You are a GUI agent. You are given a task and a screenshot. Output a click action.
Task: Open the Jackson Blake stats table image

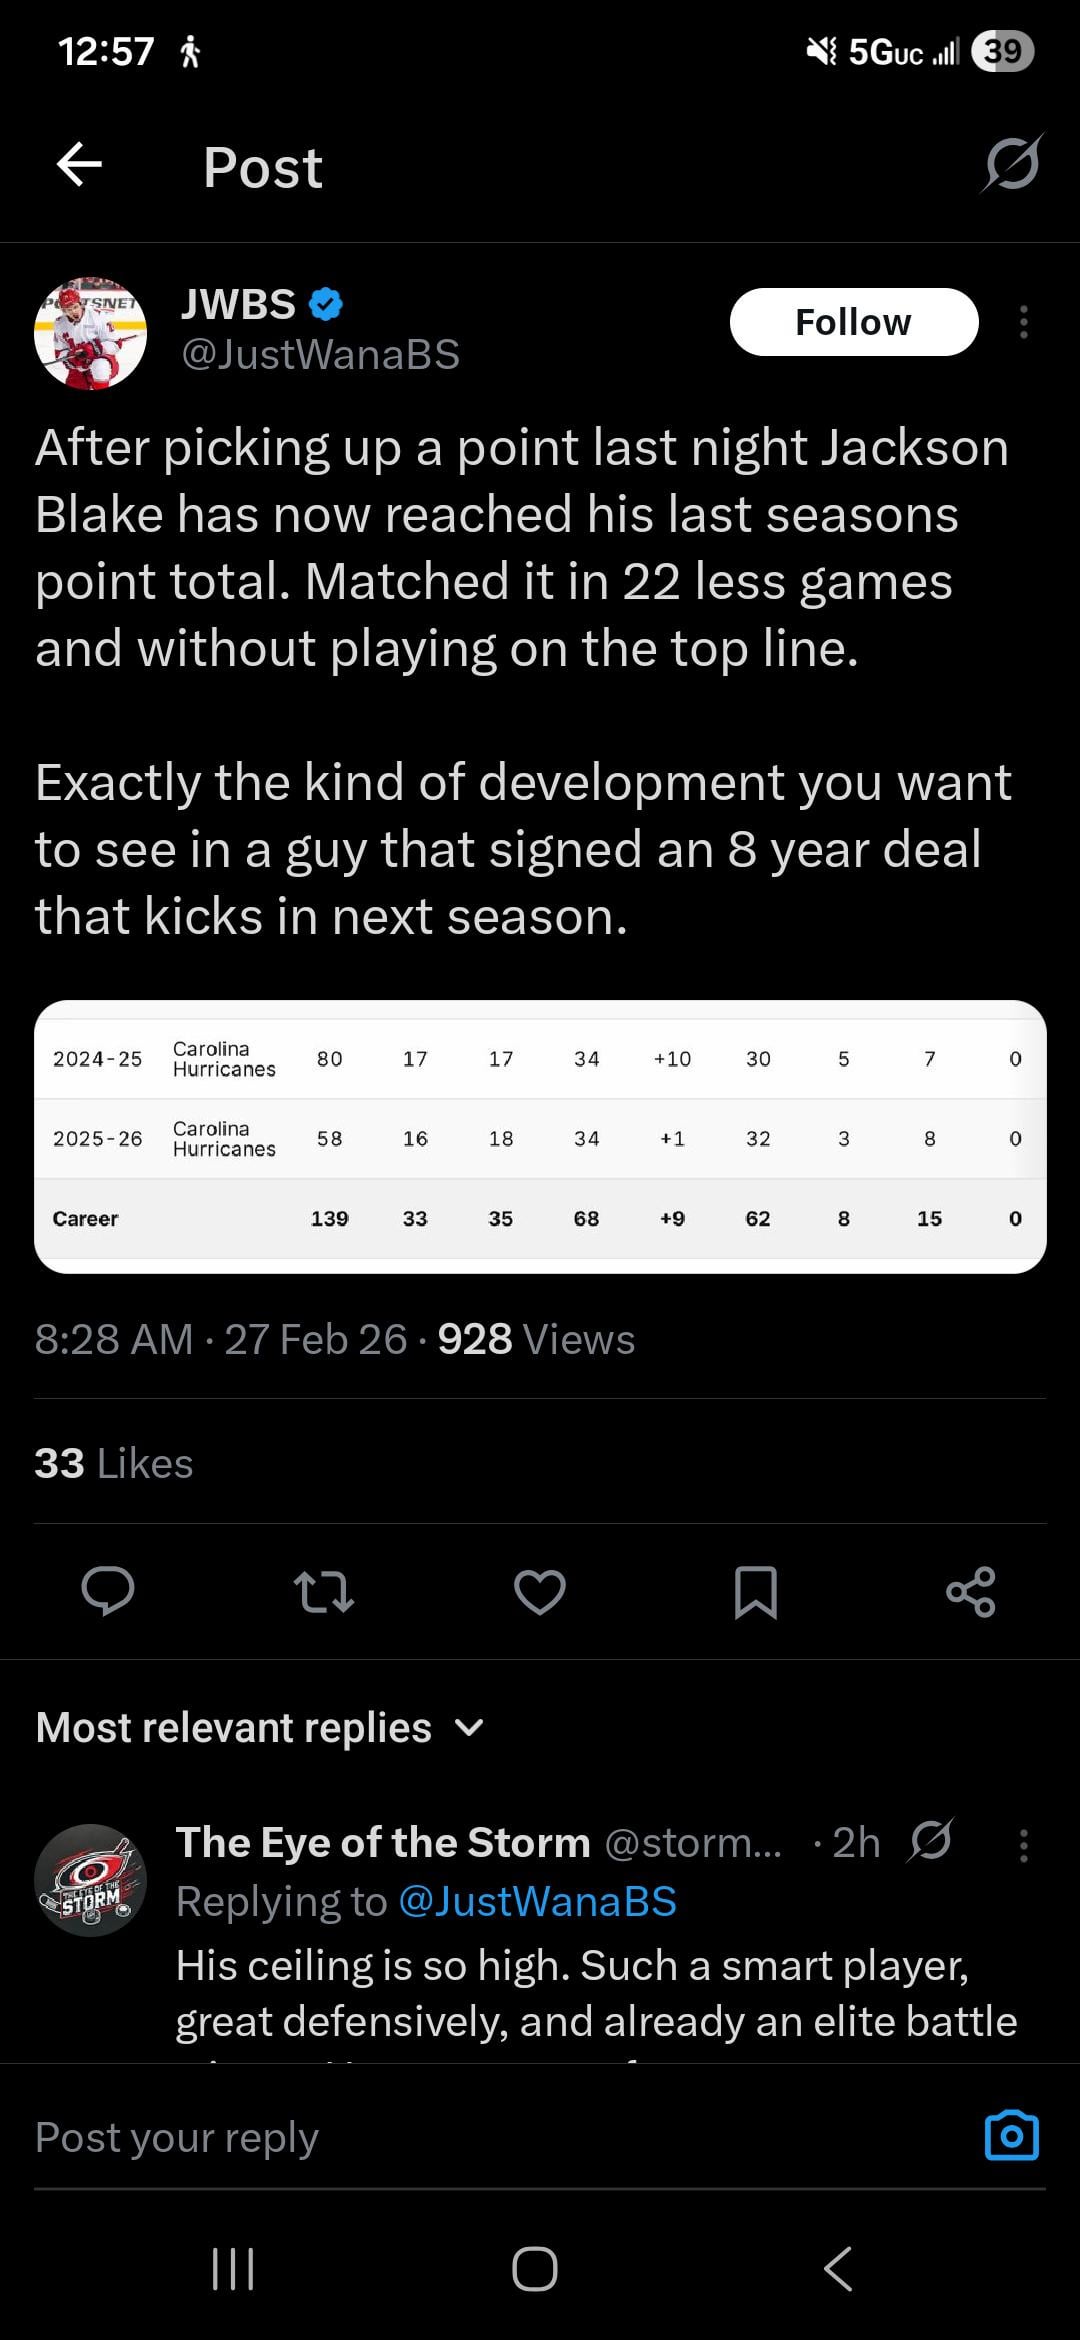[x=540, y=1136]
